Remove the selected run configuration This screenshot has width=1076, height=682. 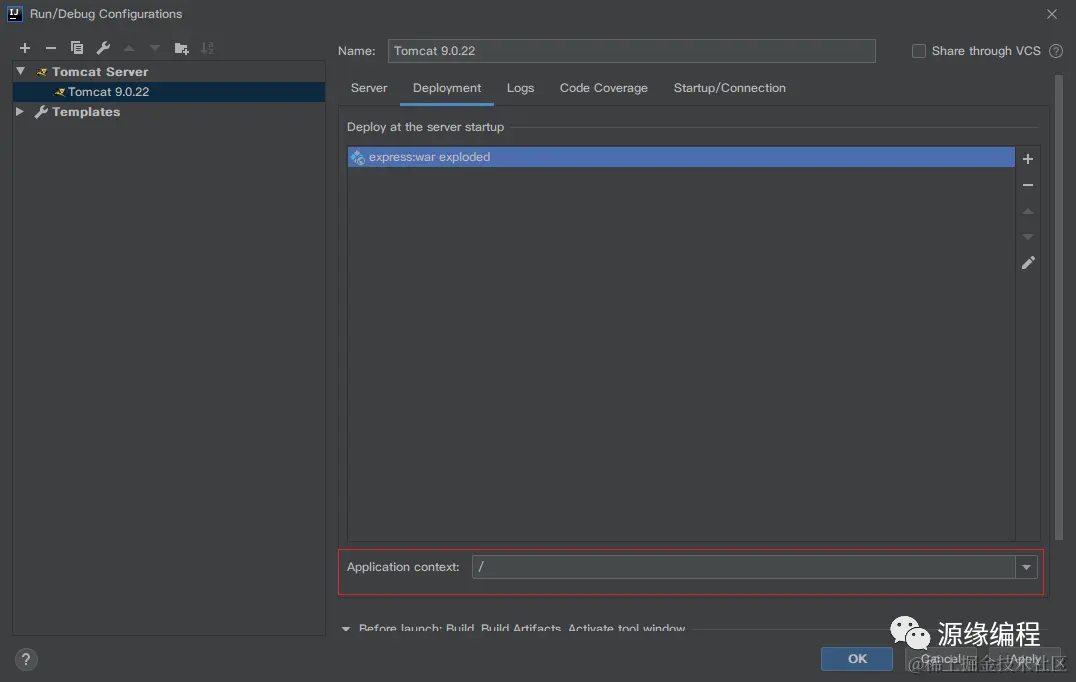tap(51, 48)
